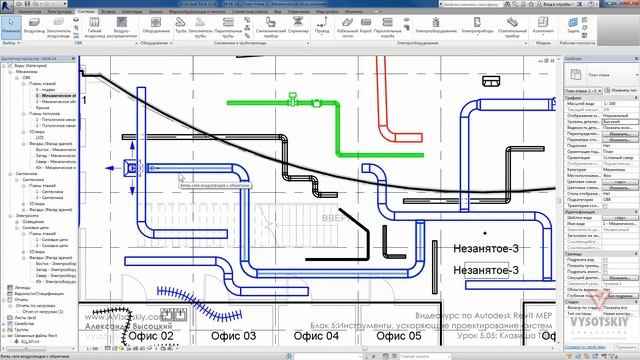This screenshot has width=640, height=360.
Task: Open the Электрооборудование tool
Action: tap(436, 26)
